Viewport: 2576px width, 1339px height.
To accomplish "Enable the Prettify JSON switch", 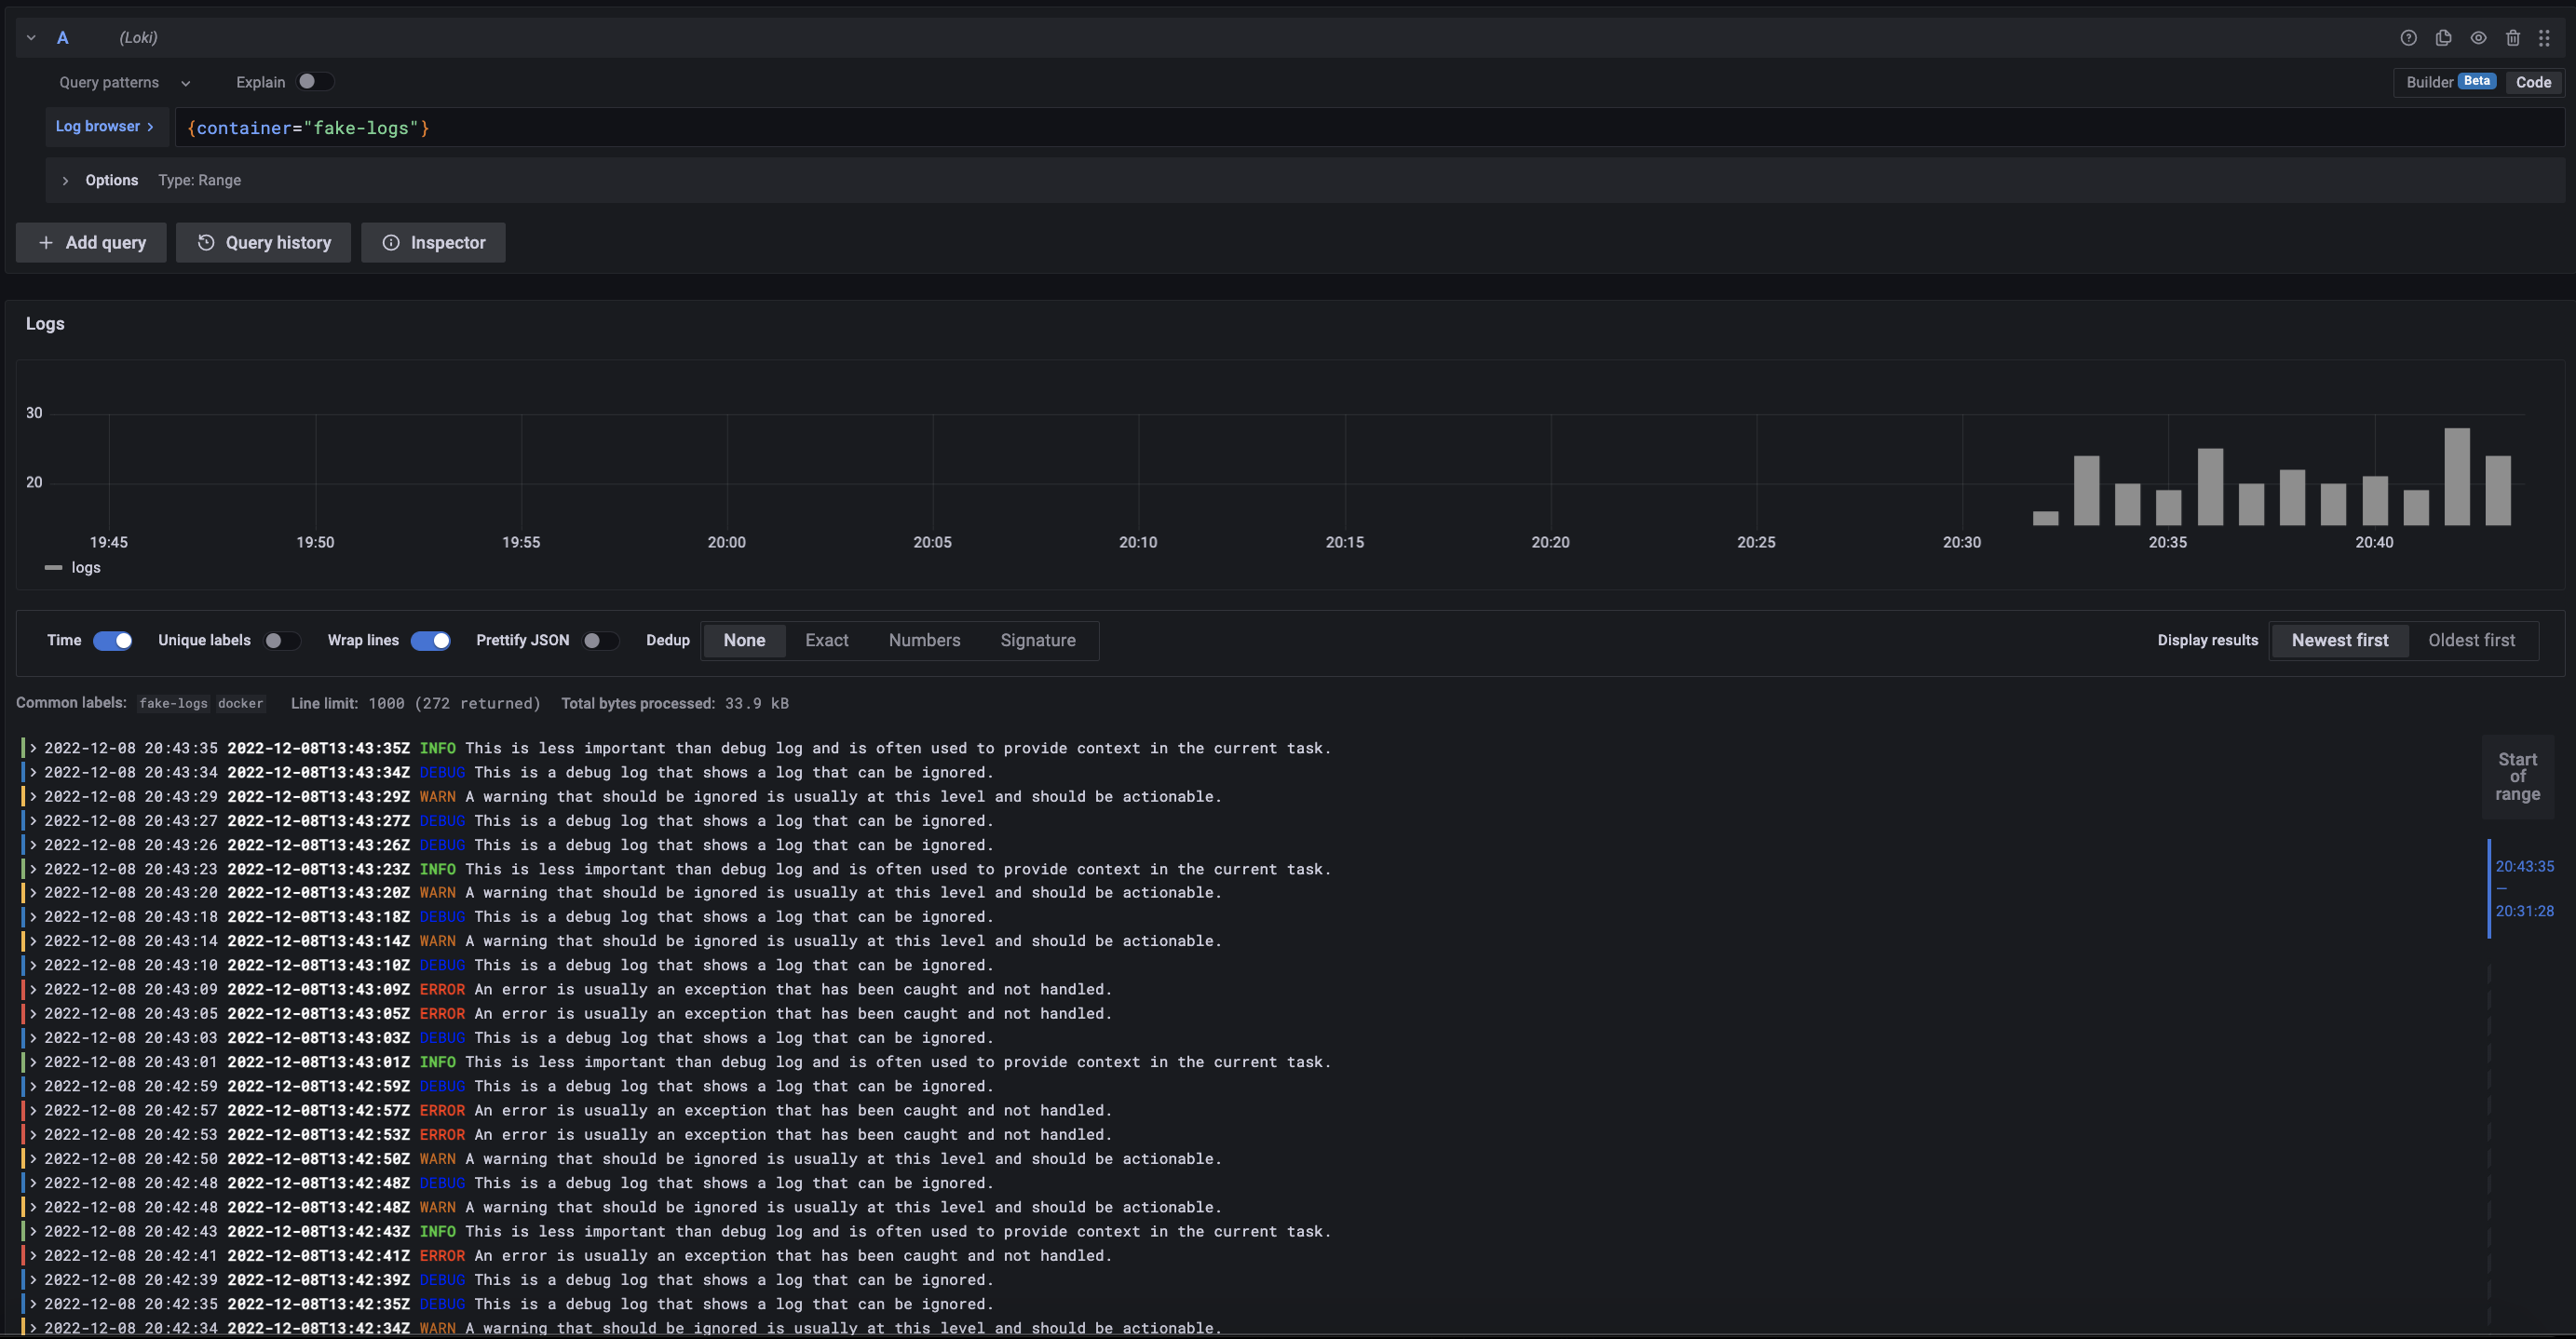I will [x=600, y=641].
